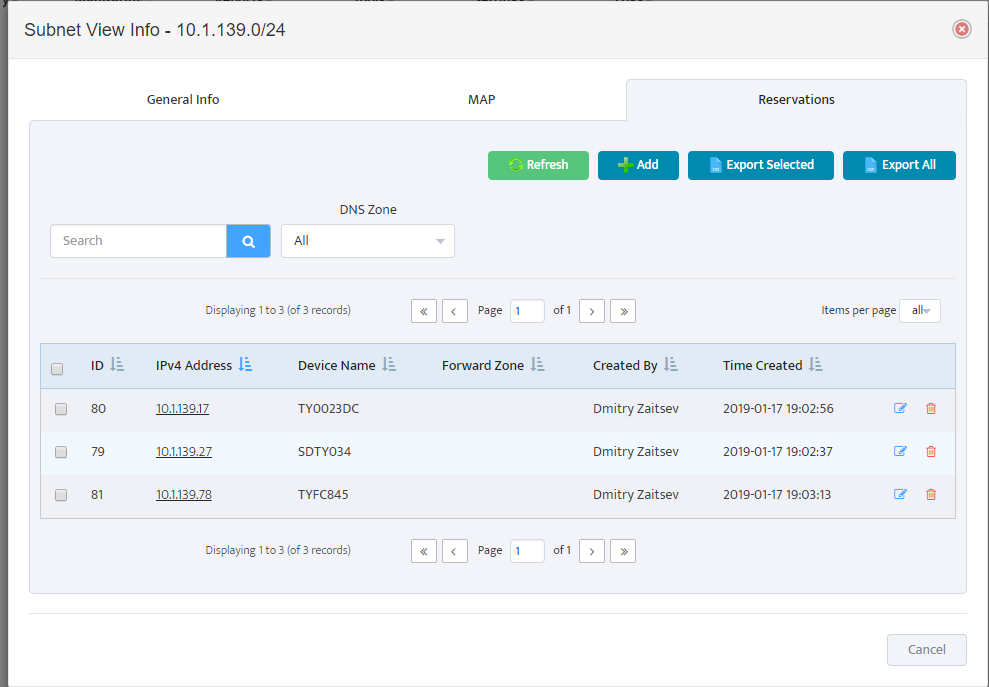
Task: Go to last page in top pagination
Action: tap(623, 311)
